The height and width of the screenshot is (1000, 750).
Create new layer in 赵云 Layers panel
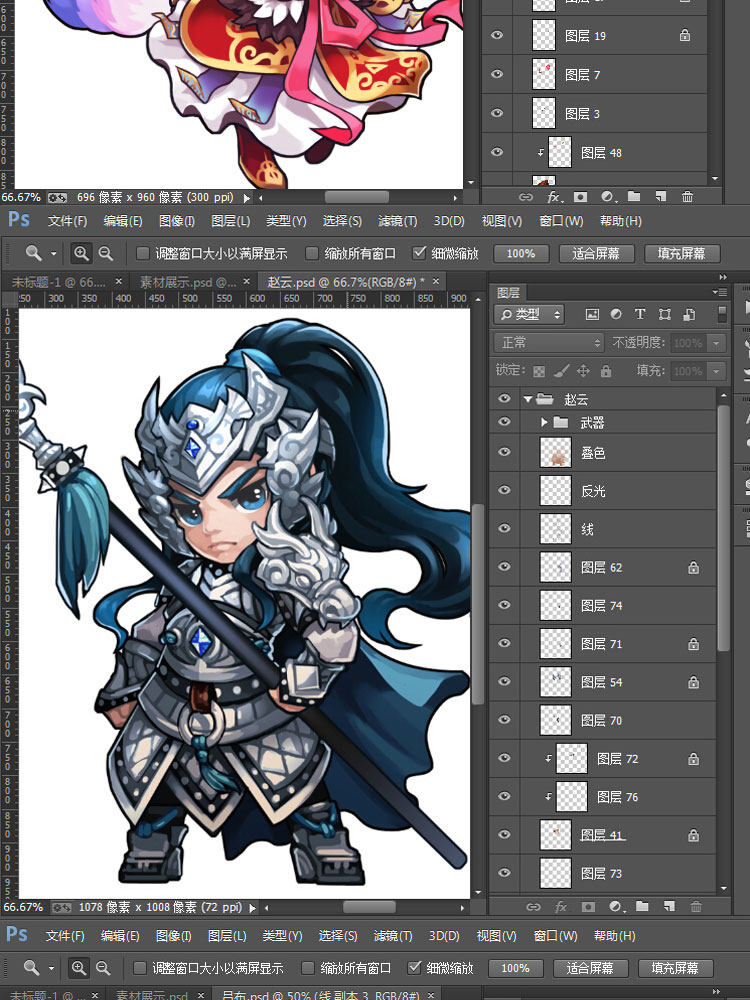pyautogui.click(x=669, y=906)
